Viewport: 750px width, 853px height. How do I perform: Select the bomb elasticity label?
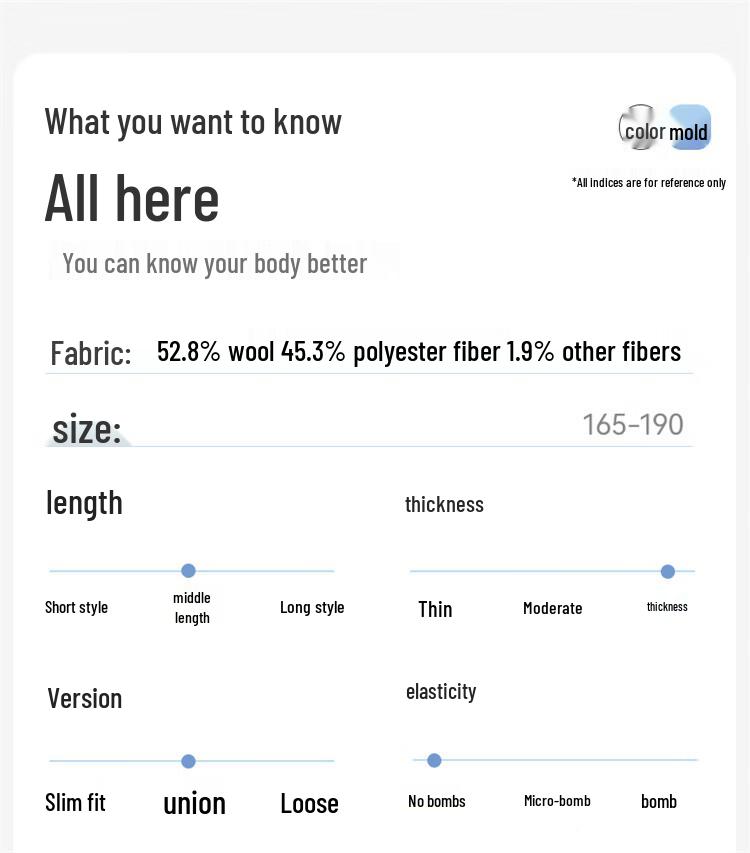pos(659,801)
